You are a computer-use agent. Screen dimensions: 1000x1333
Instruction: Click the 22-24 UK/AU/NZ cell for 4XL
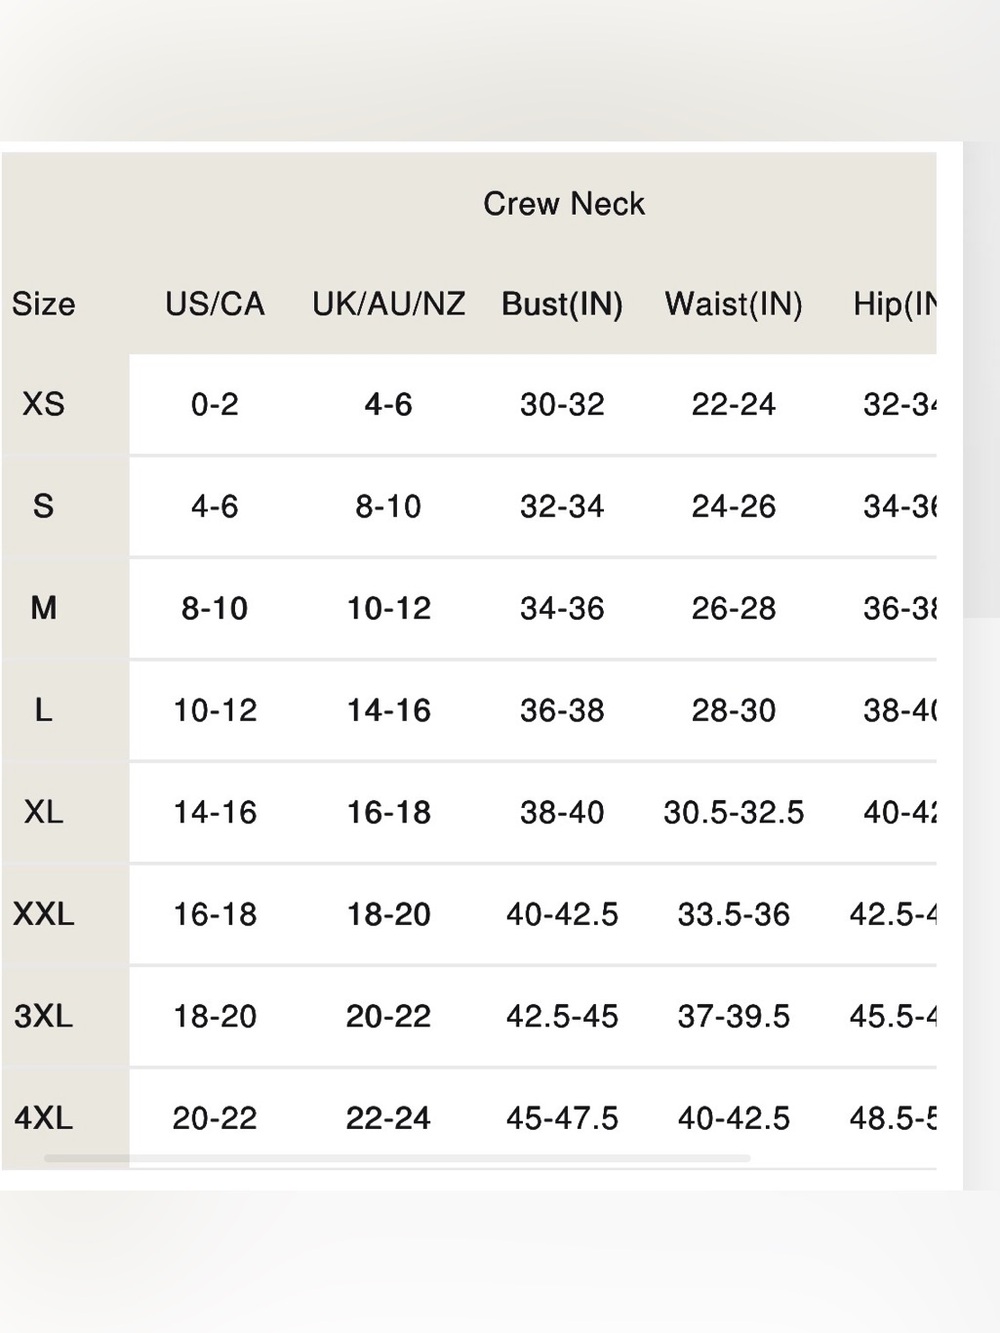pyautogui.click(x=388, y=1118)
